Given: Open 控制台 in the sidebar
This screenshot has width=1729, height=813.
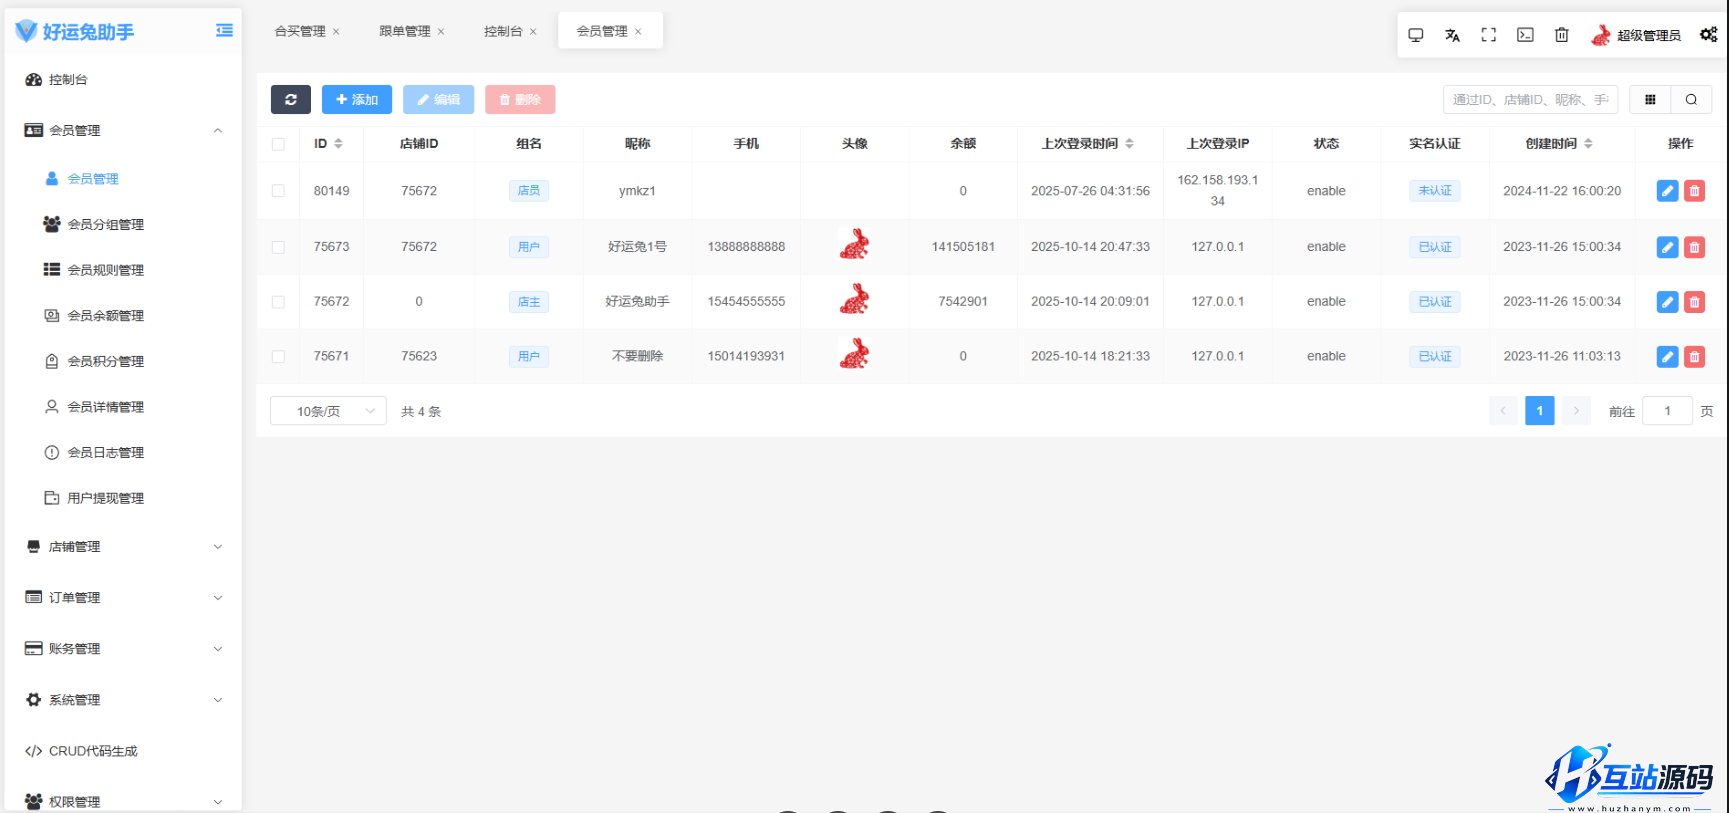Looking at the screenshot, I should click(x=123, y=80).
